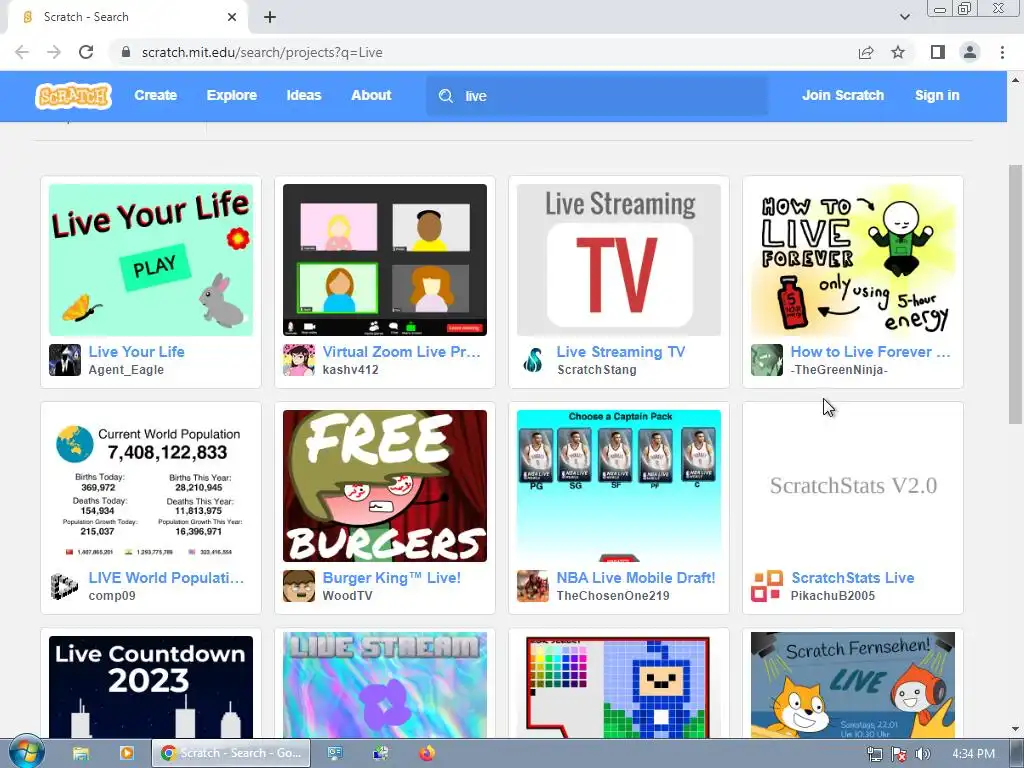1024x768 pixels.
Task: Click LIVE World Populati... title link
Action: pyautogui.click(x=166, y=578)
